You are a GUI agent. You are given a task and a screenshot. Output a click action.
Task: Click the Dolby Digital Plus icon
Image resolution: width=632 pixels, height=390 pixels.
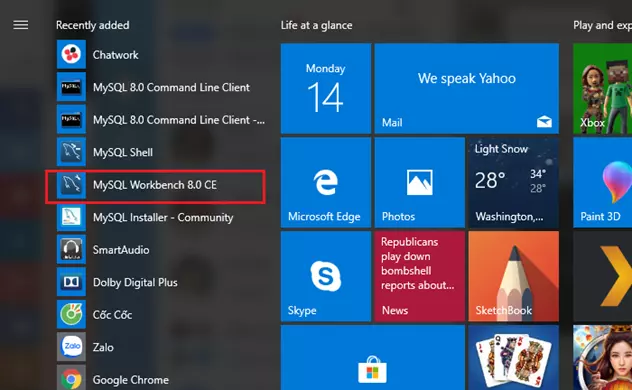(x=71, y=282)
